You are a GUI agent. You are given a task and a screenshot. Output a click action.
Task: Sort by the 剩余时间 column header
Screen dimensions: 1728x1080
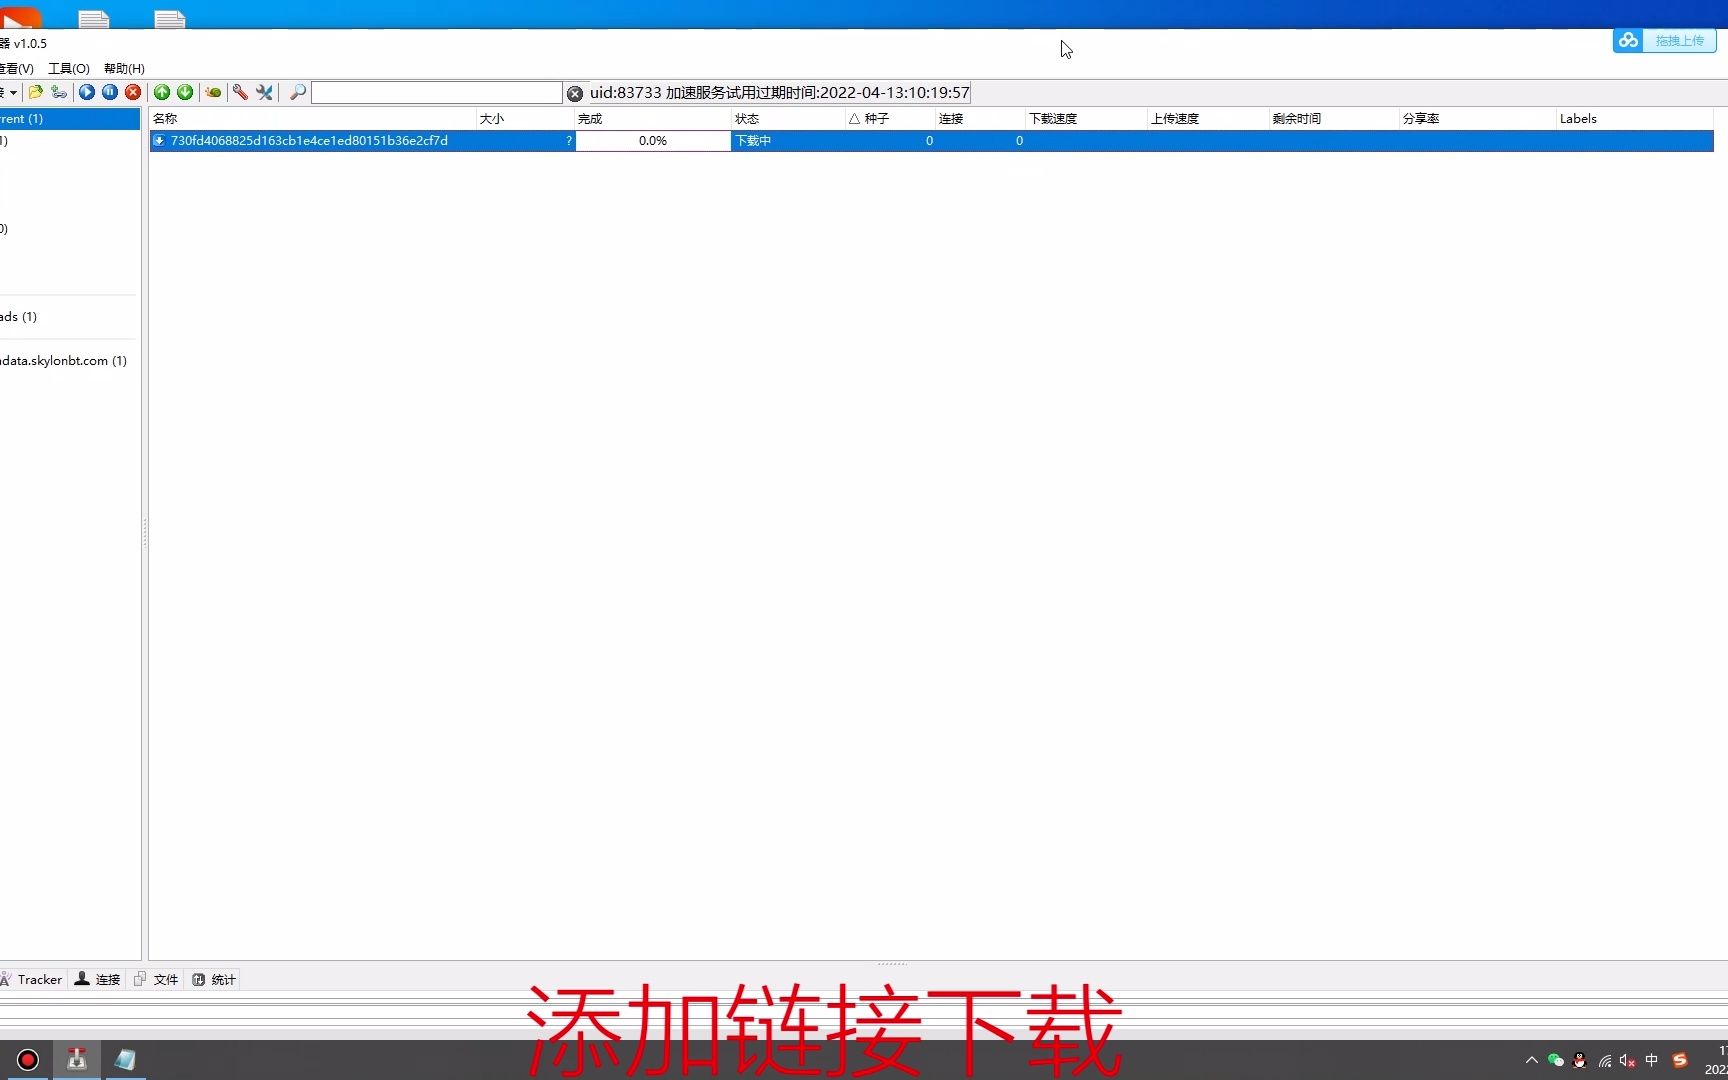coord(1334,118)
